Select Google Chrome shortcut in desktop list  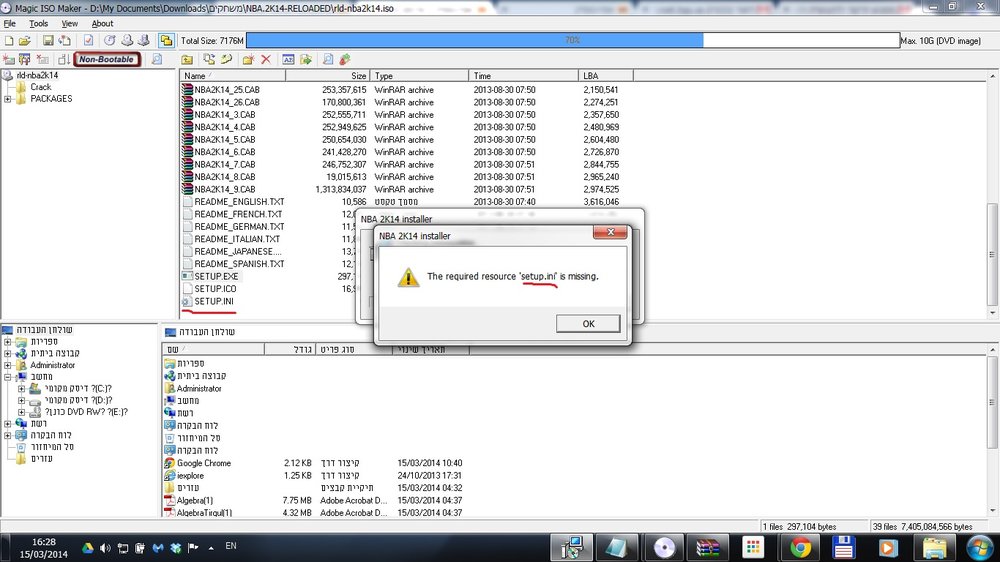tap(203, 463)
